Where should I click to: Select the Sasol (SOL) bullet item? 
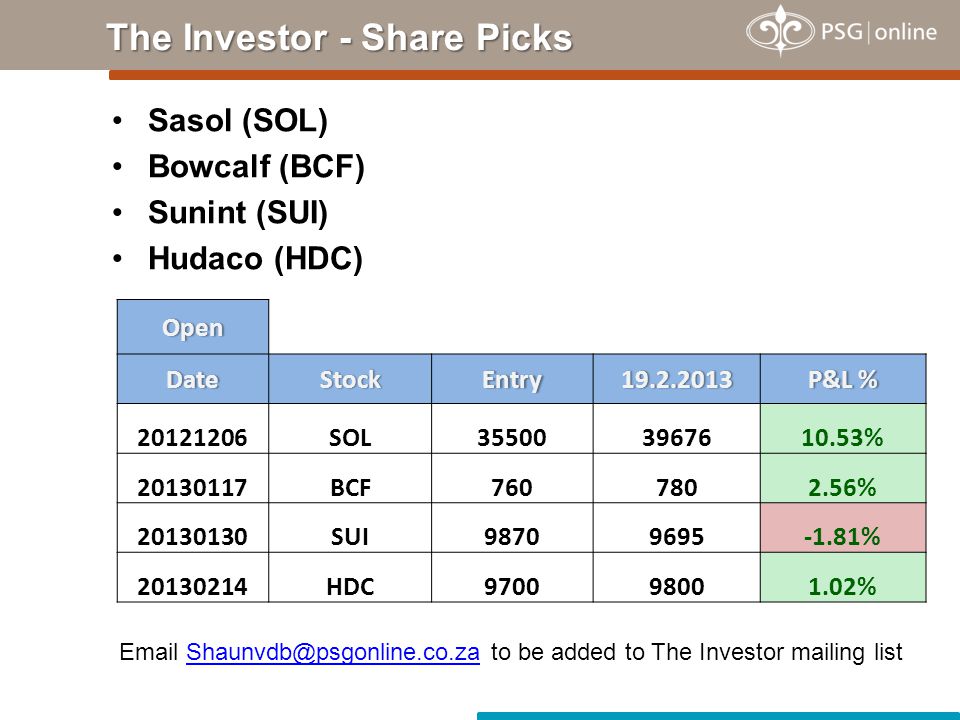pos(238,121)
